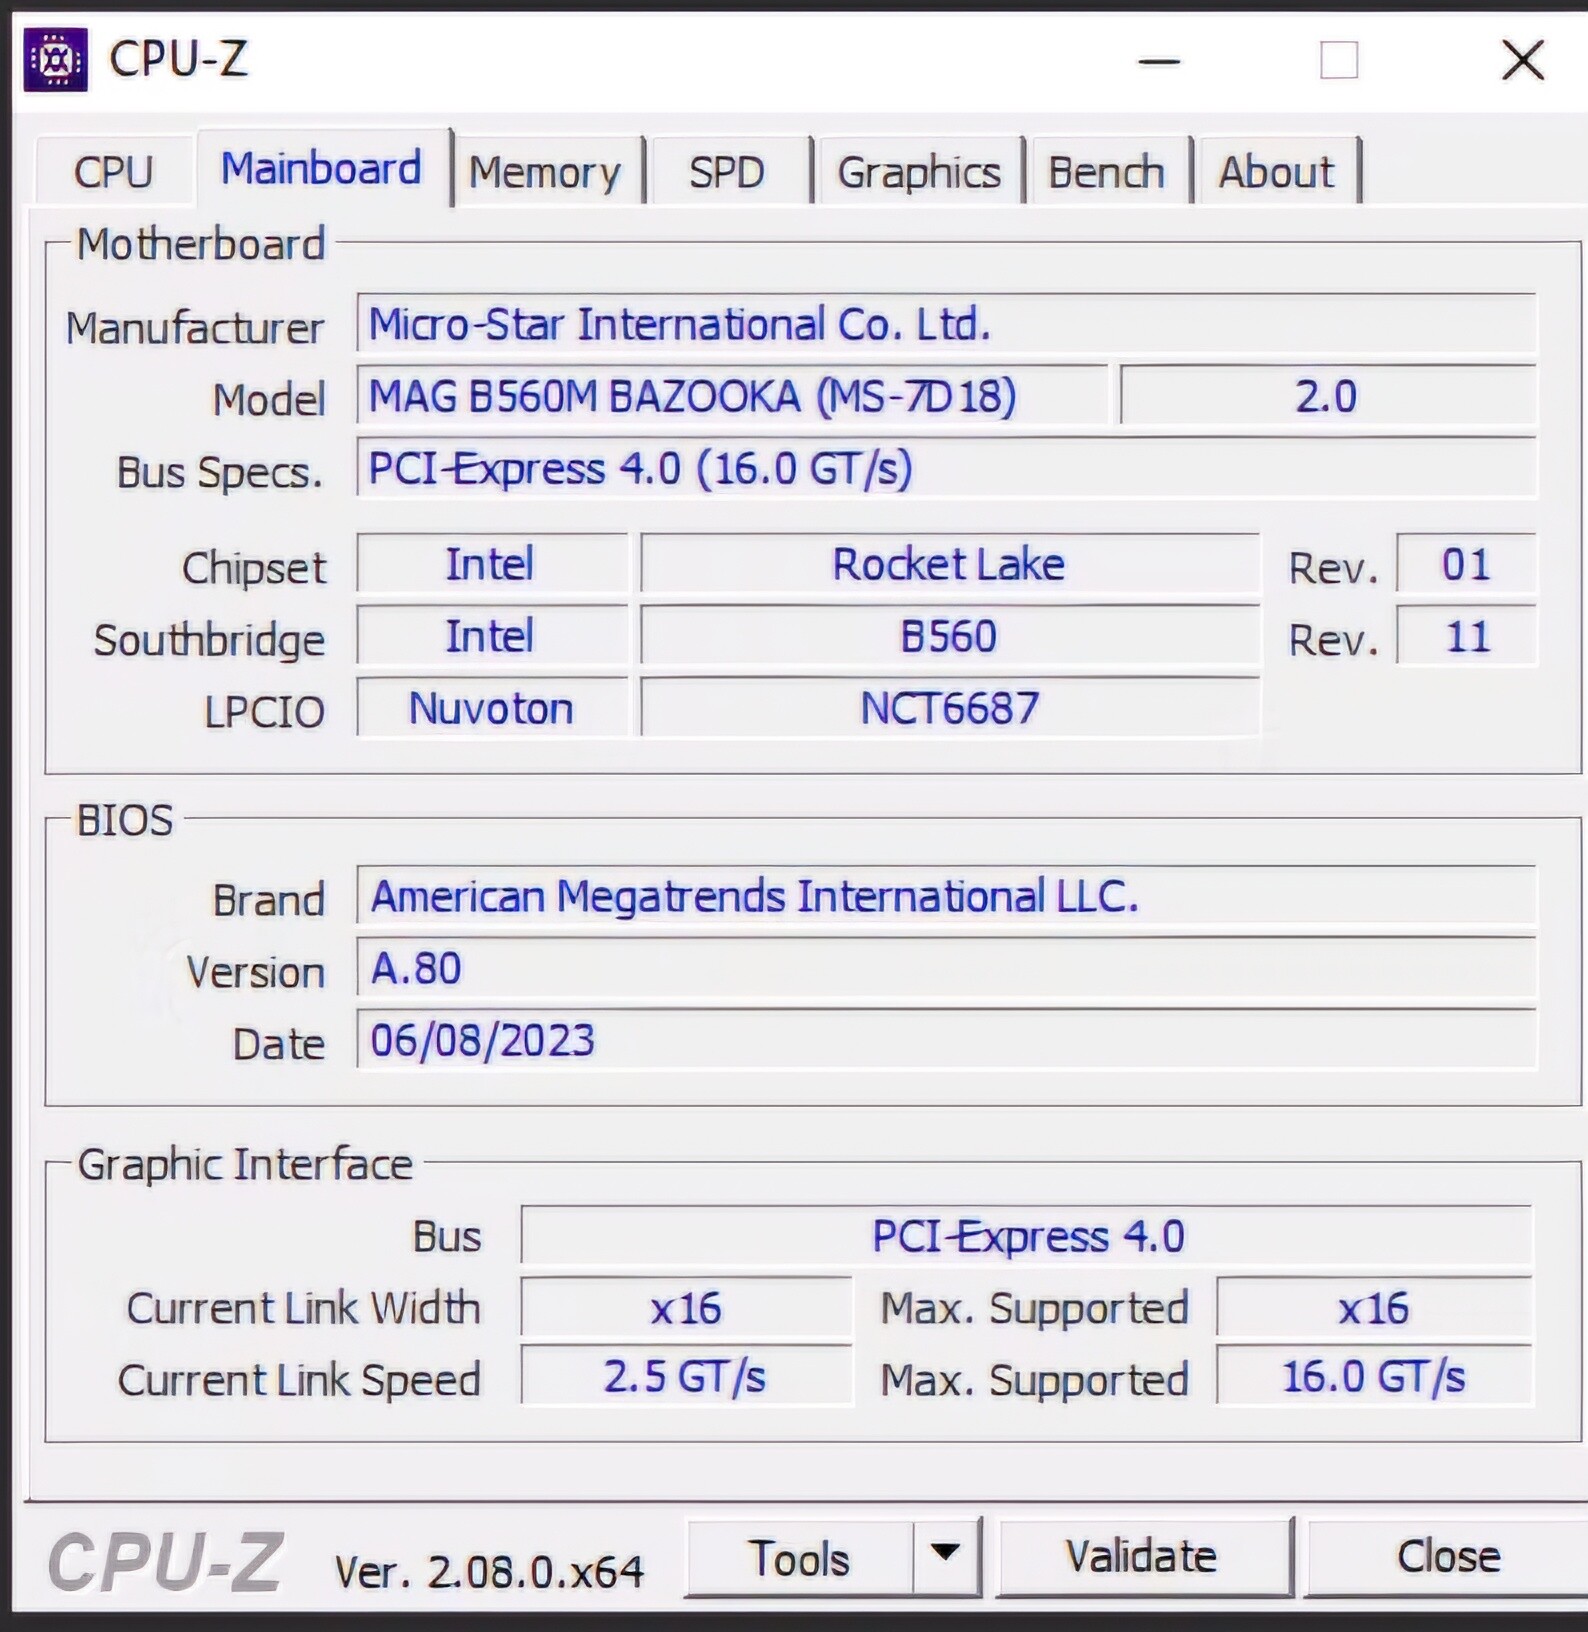Click the BIOS Version A.80 field

[x=946, y=968]
